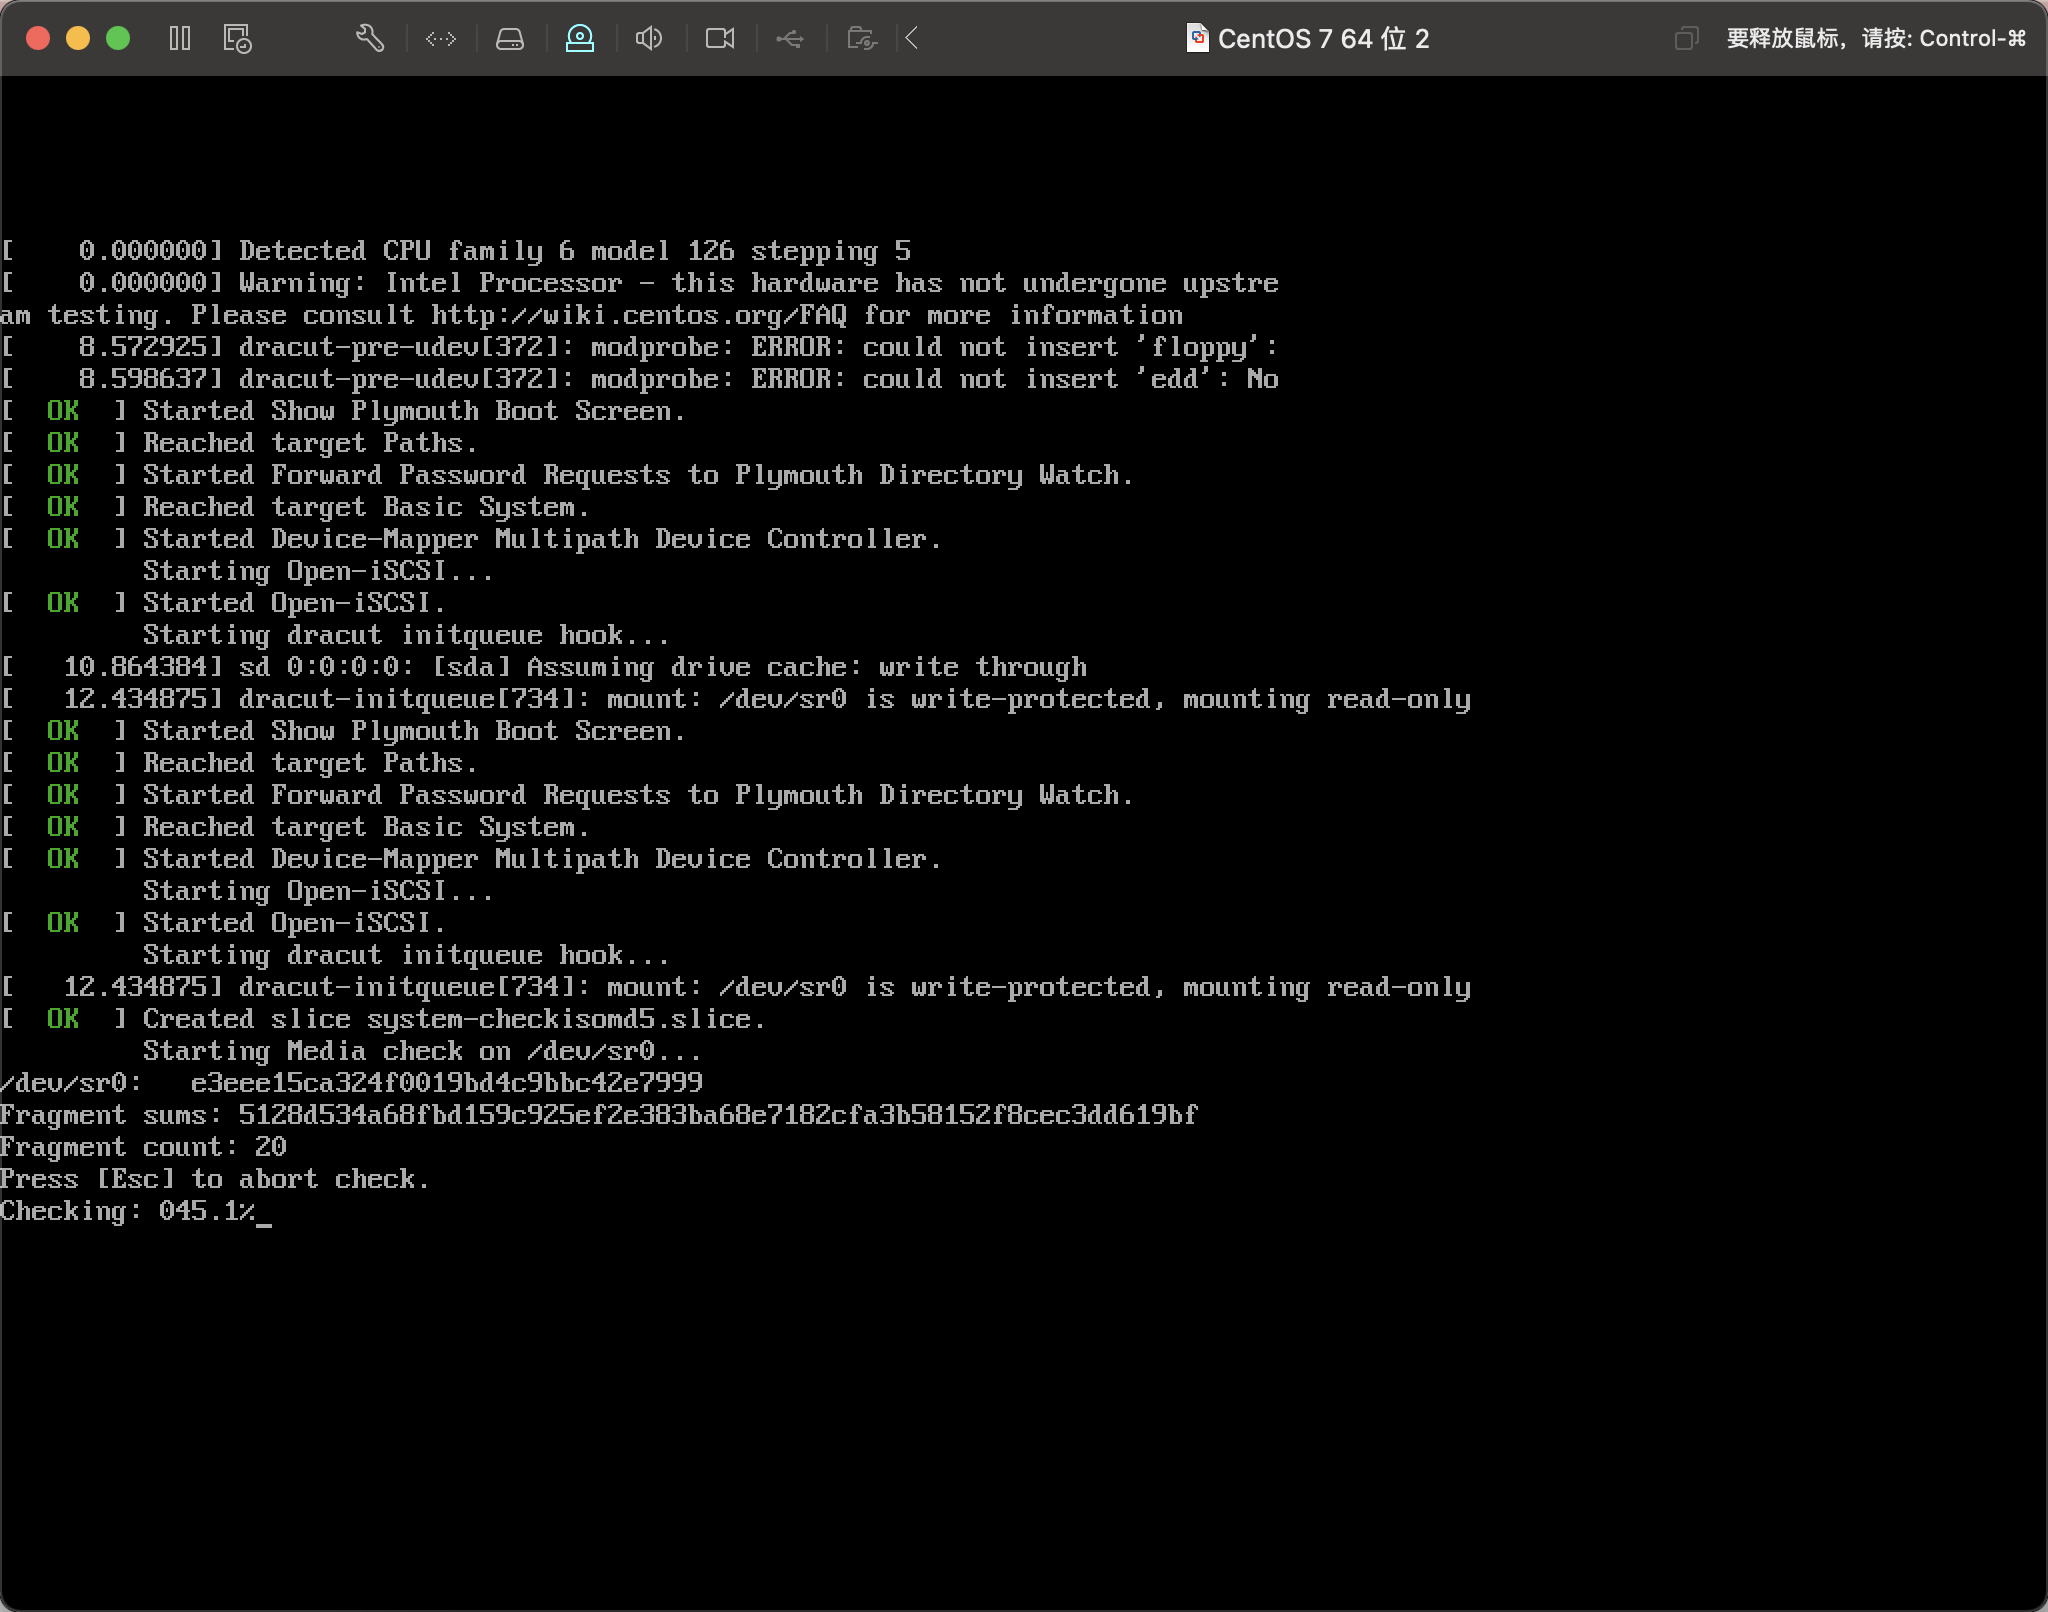Click the 'Fragment count: 20' line
Image resolution: width=2048 pixels, height=1612 pixels.
(144, 1147)
